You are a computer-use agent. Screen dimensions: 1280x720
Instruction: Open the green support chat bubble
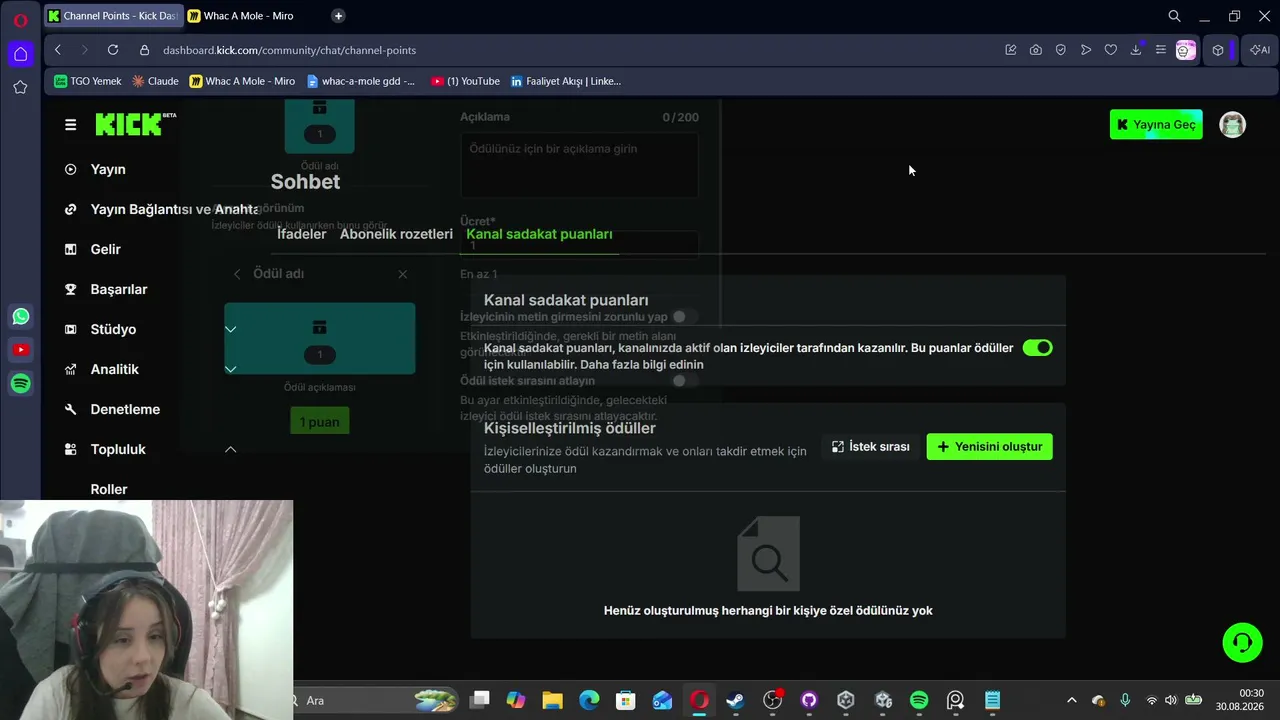click(x=1242, y=642)
